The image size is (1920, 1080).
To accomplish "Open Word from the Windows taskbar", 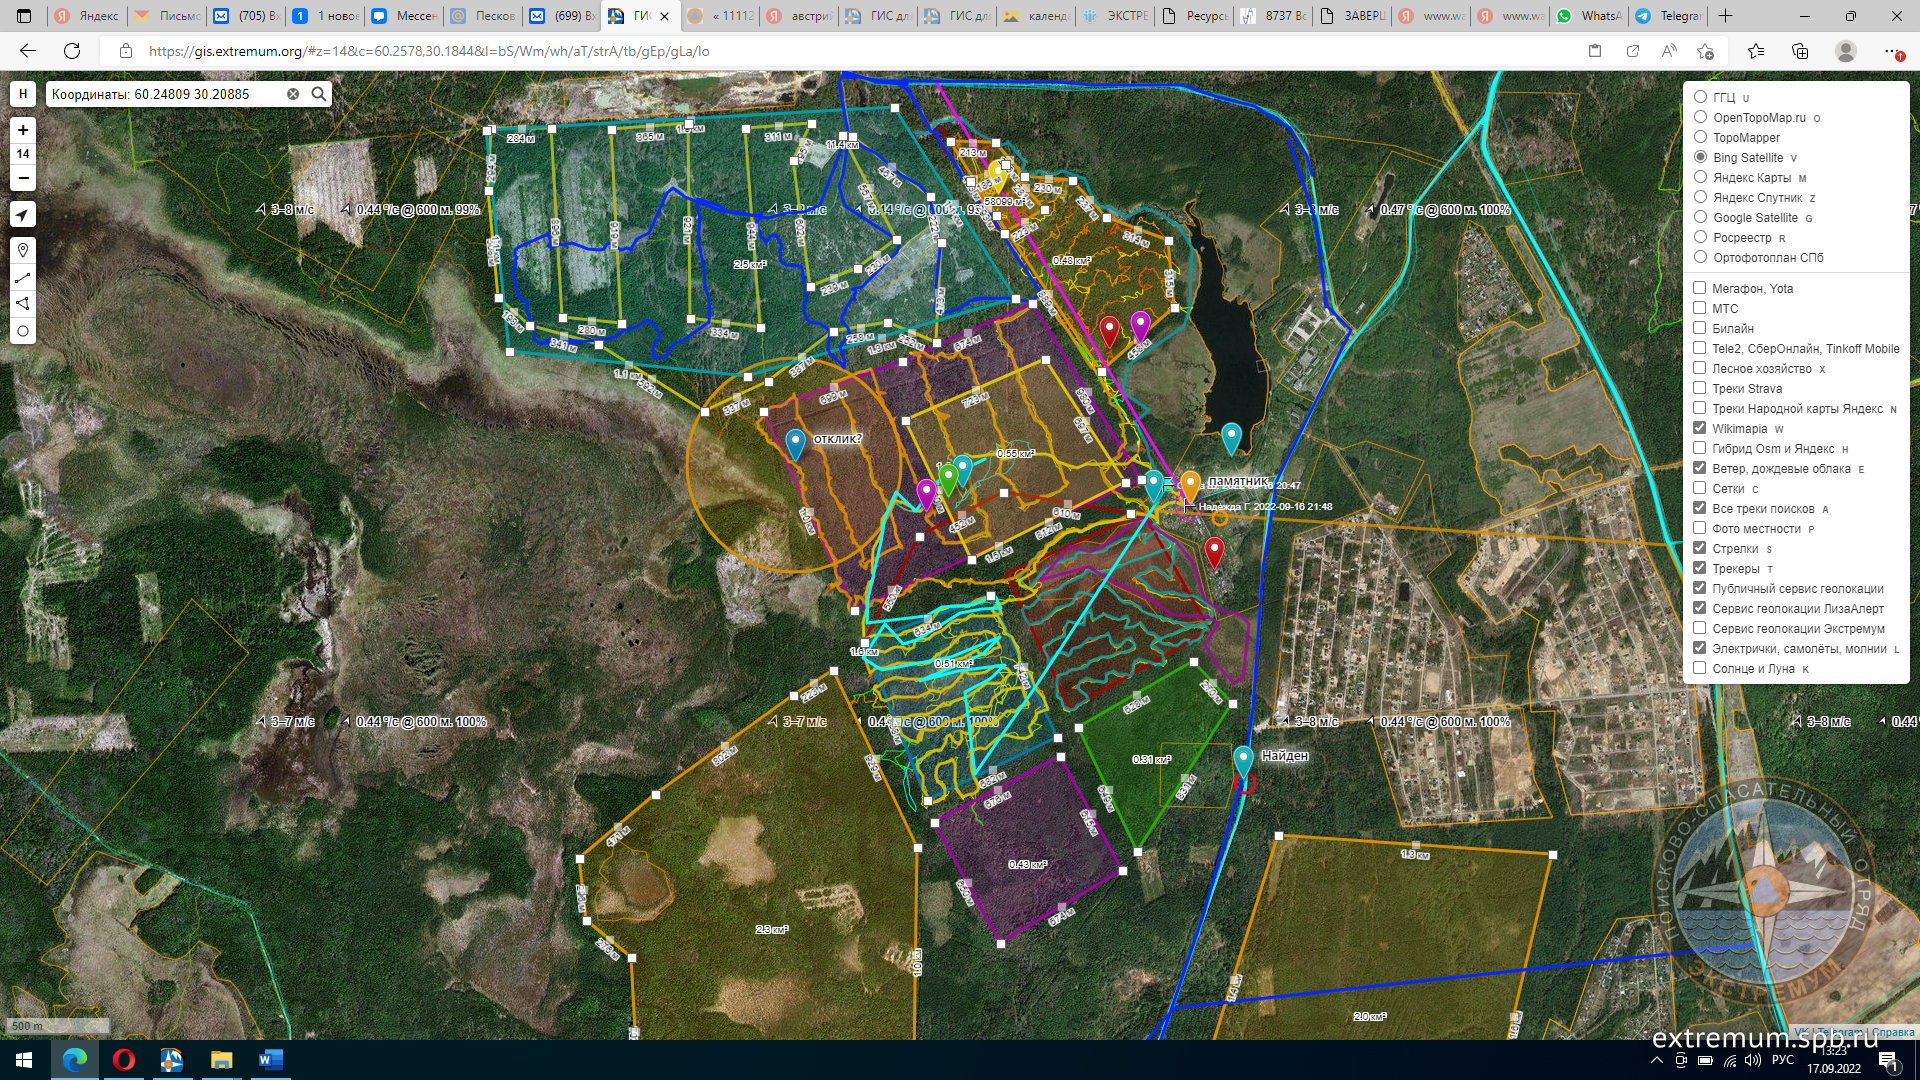I will click(x=270, y=1060).
